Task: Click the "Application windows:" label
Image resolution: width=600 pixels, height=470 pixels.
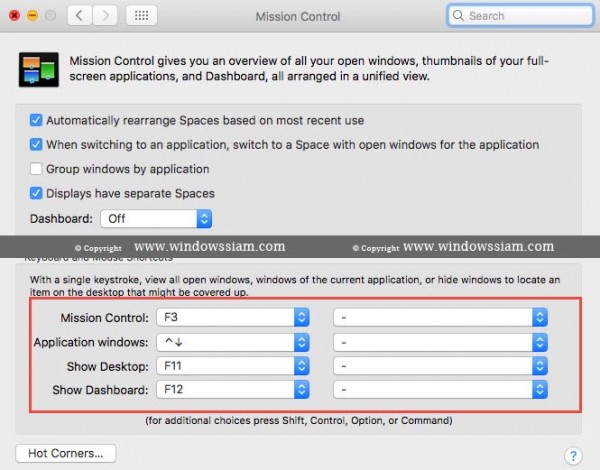Action: [91, 342]
